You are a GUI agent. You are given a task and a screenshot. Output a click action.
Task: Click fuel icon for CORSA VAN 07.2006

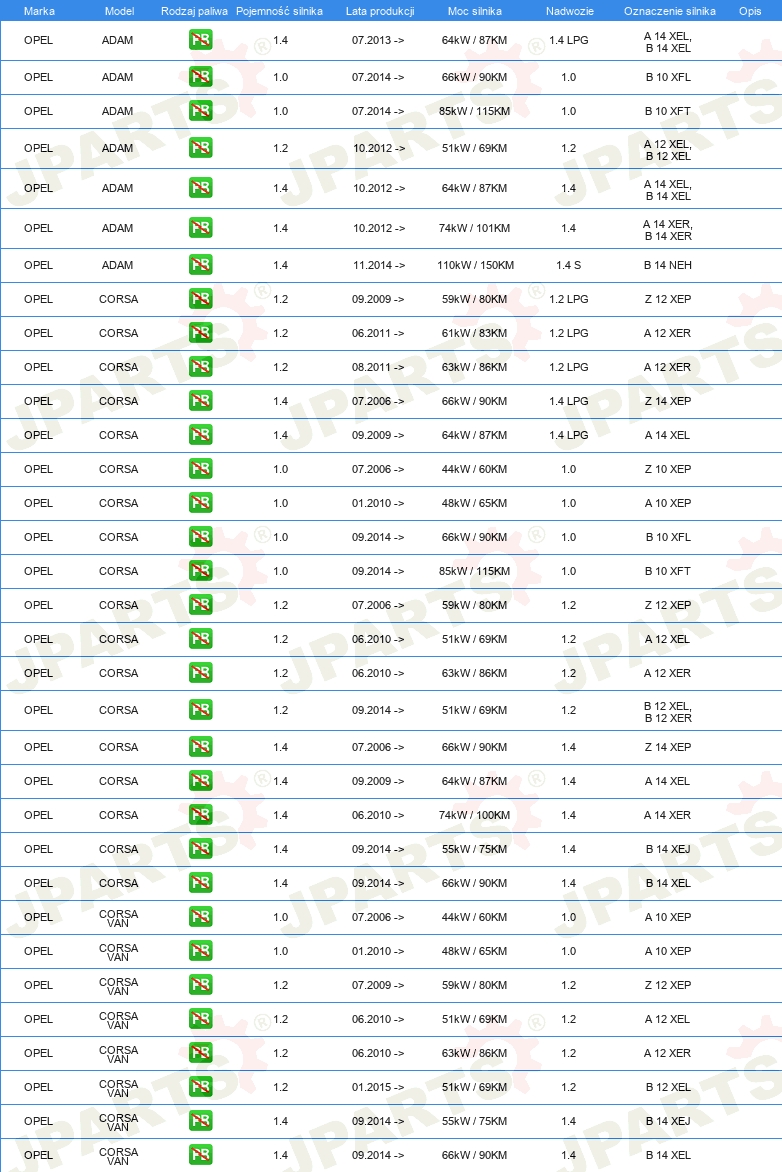pyautogui.click(x=200, y=917)
